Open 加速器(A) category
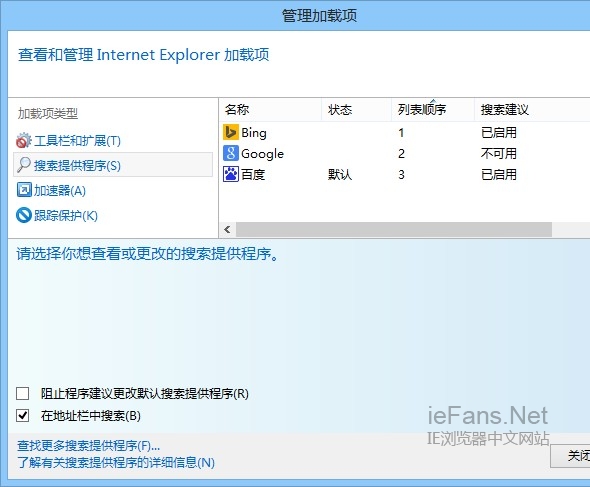The image size is (590, 487). click(60, 190)
